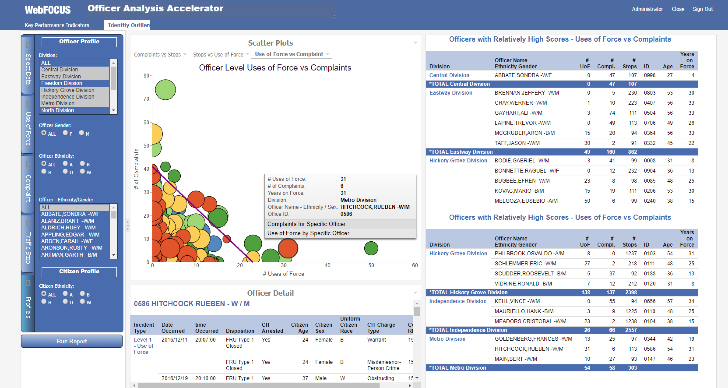Choose Use of Force by Specific Officer in the tooltip
This screenshot has width=728, height=388.
click(x=340, y=233)
